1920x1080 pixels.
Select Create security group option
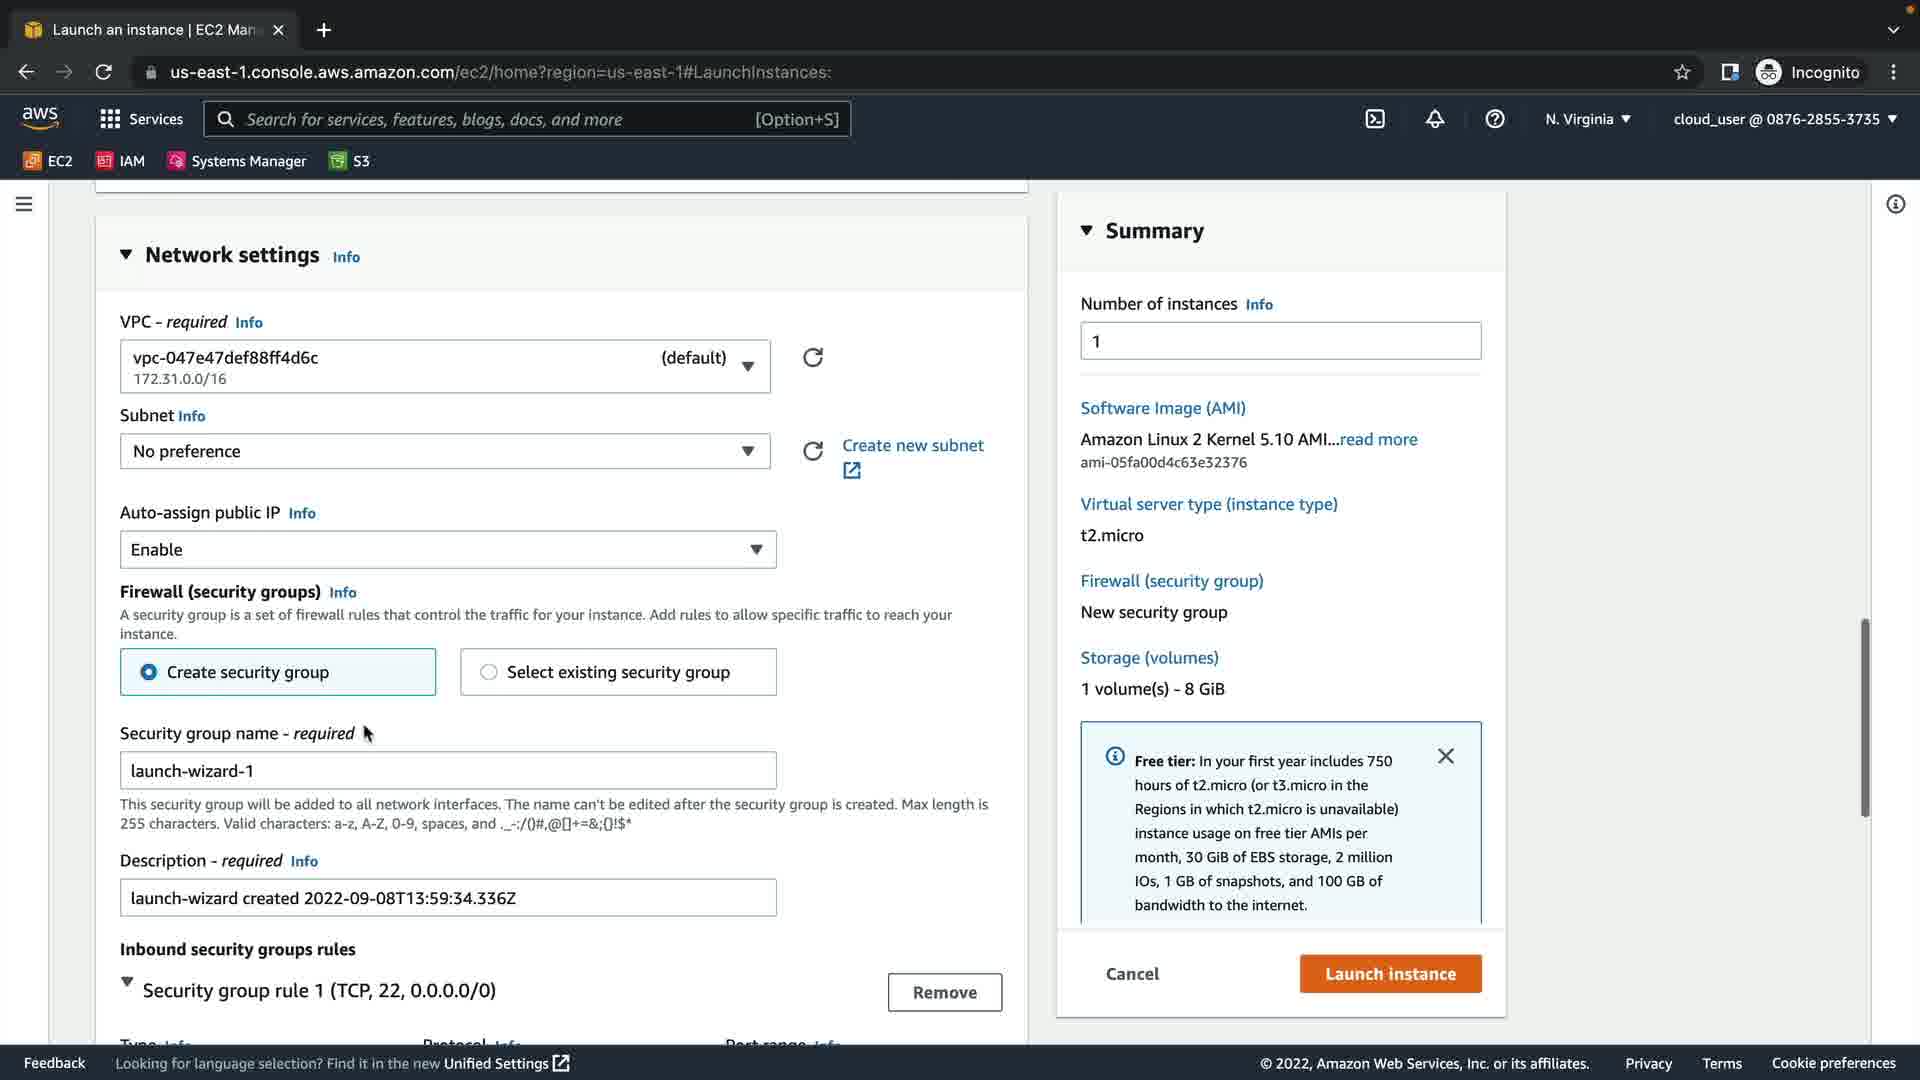click(149, 672)
